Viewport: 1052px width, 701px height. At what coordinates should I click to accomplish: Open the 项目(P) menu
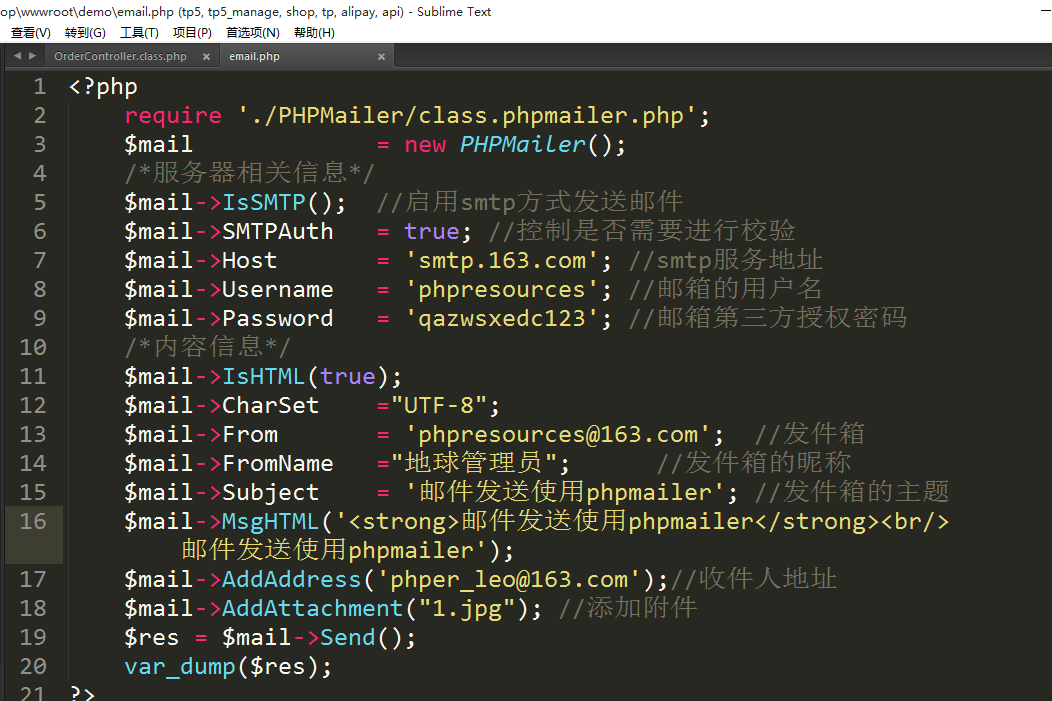tap(192, 33)
